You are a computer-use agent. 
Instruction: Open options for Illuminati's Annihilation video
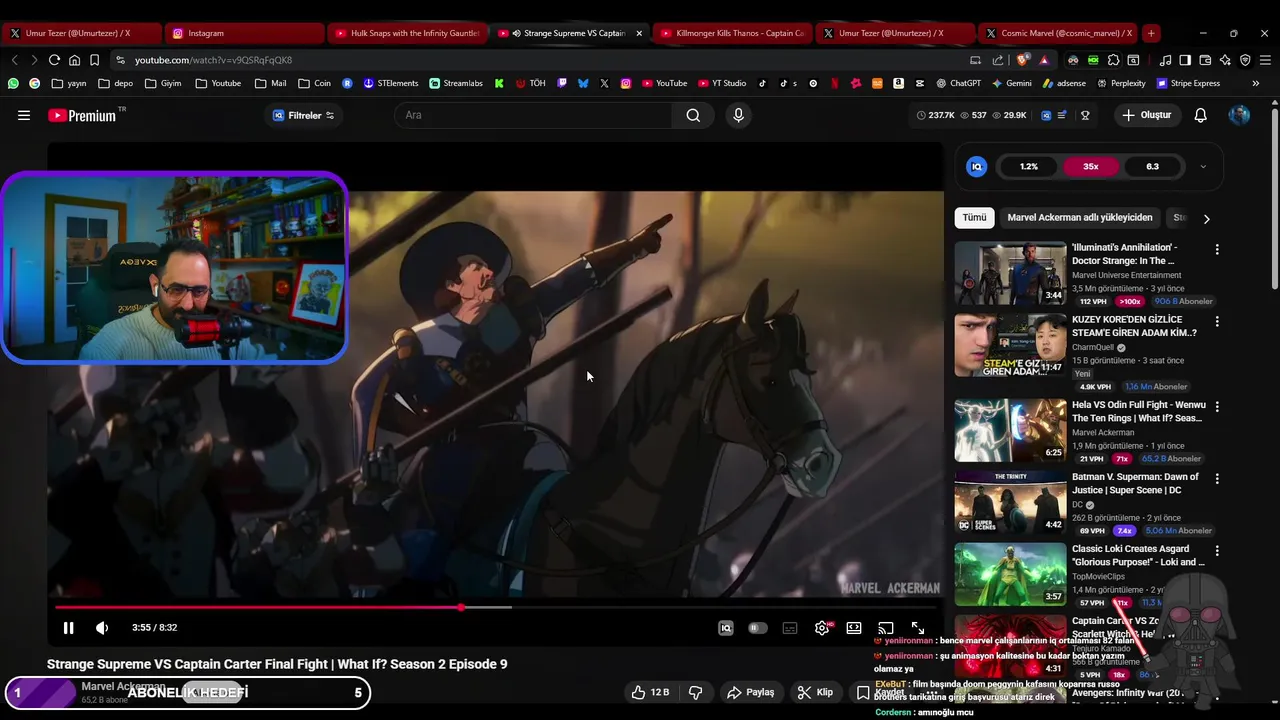point(1217,249)
